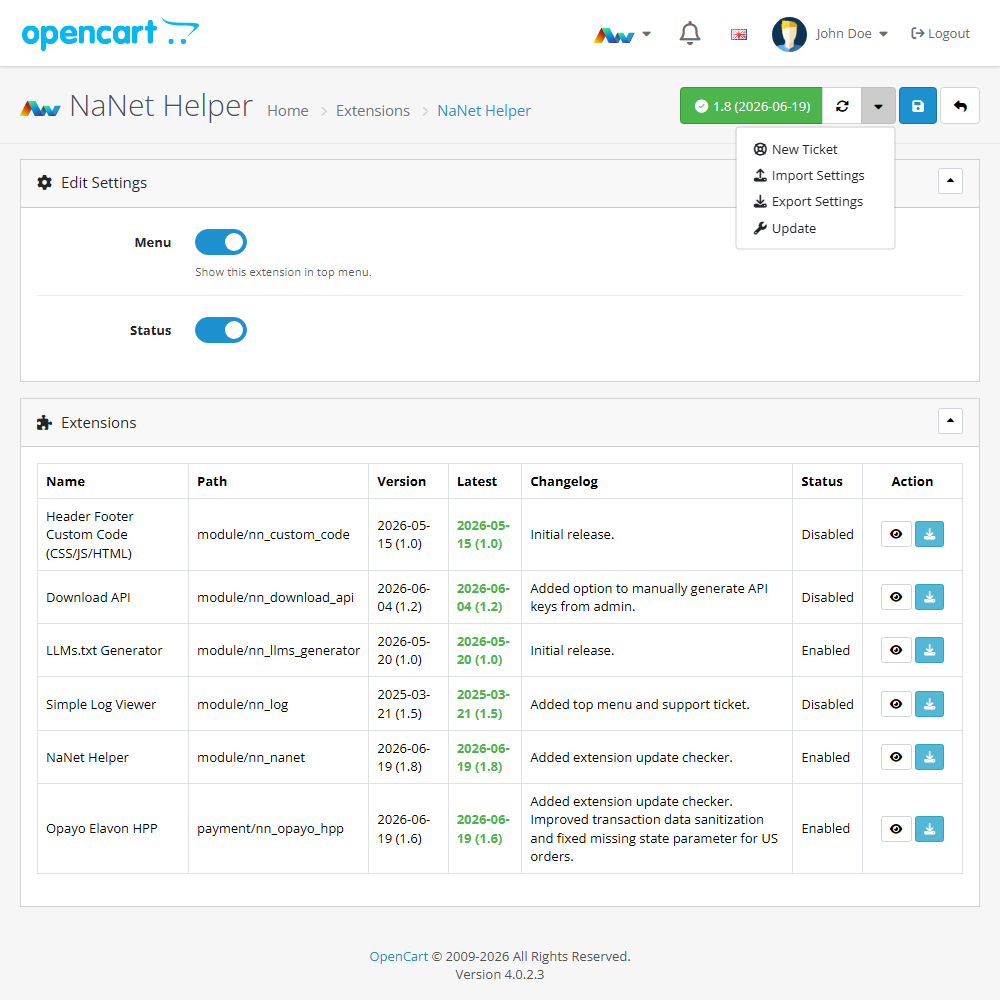View the Download API extension (eye icon)
This screenshot has width=1000, height=1000.
[x=896, y=597]
